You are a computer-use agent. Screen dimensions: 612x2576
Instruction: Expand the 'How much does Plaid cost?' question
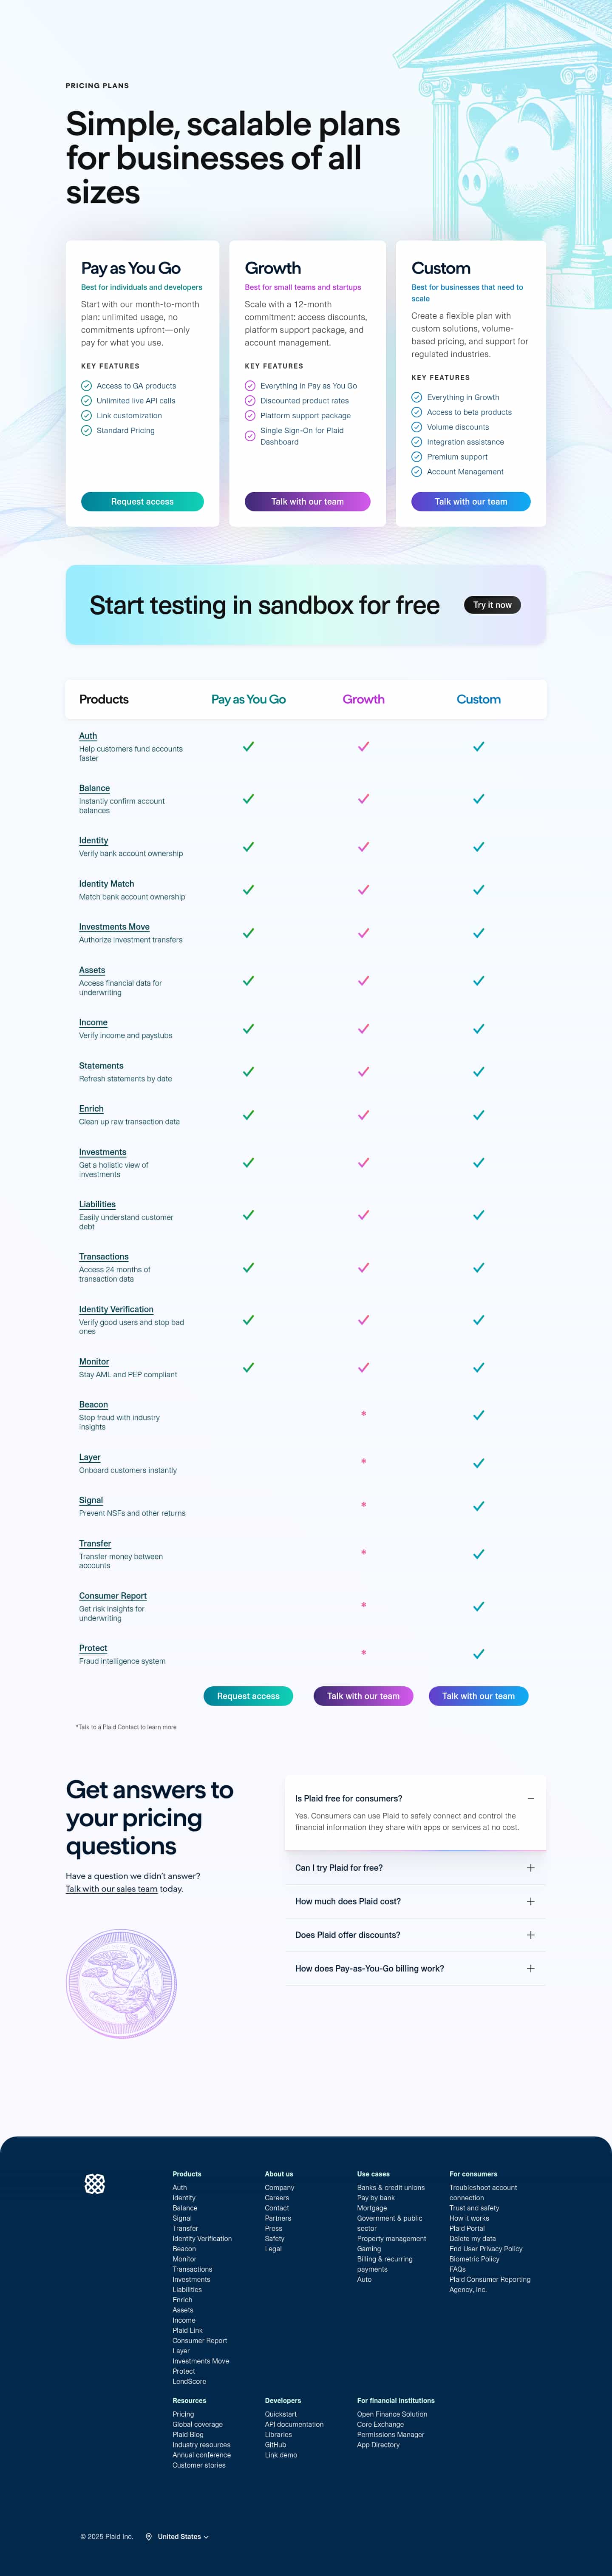click(x=530, y=1901)
